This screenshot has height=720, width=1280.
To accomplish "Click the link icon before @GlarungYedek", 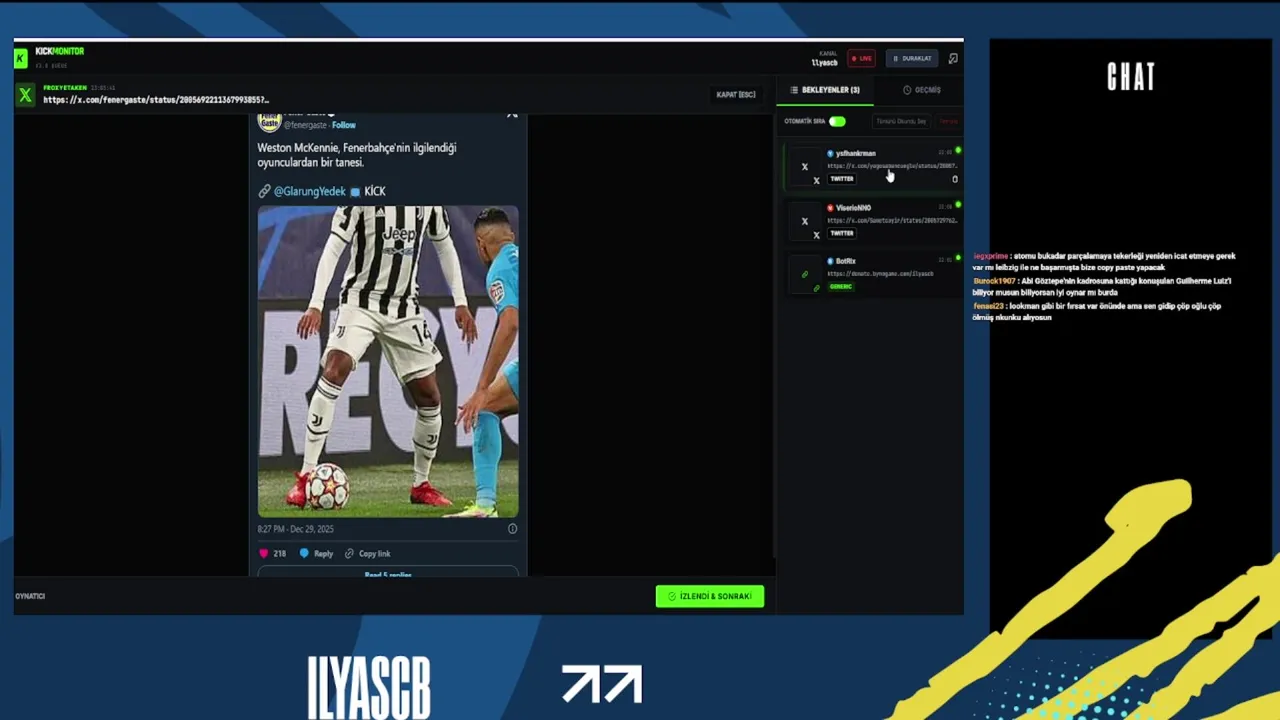I will [264, 191].
